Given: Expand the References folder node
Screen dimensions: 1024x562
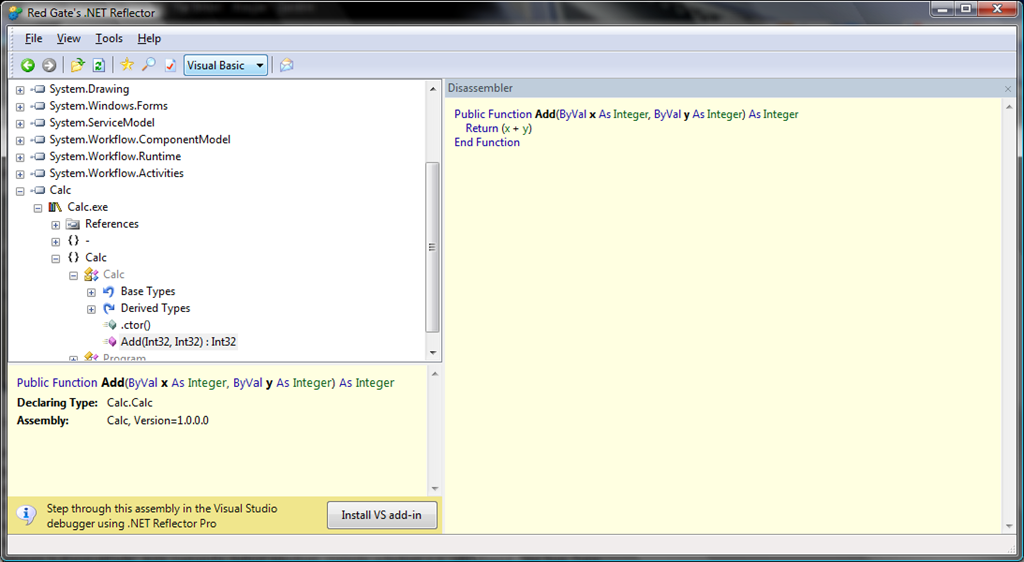Looking at the screenshot, I should 56,225.
